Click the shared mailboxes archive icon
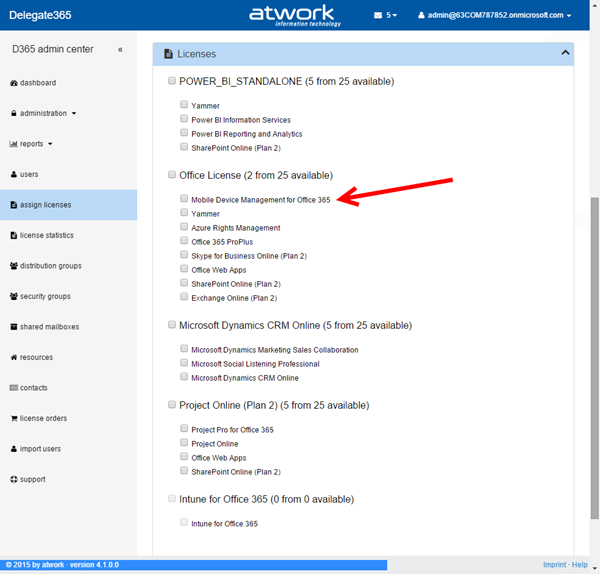The height and width of the screenshot is (574, 600). [x=14, y=327]
